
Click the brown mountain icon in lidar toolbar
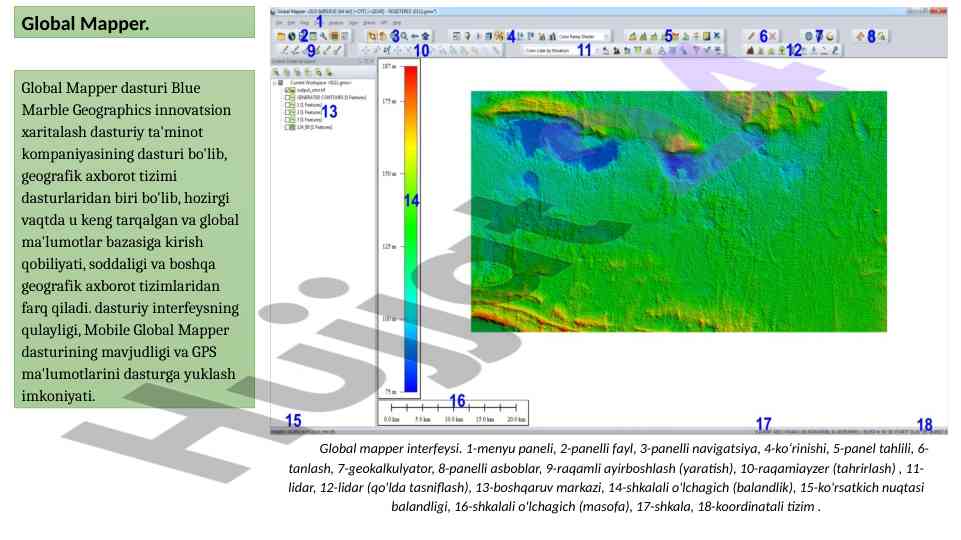750,51
